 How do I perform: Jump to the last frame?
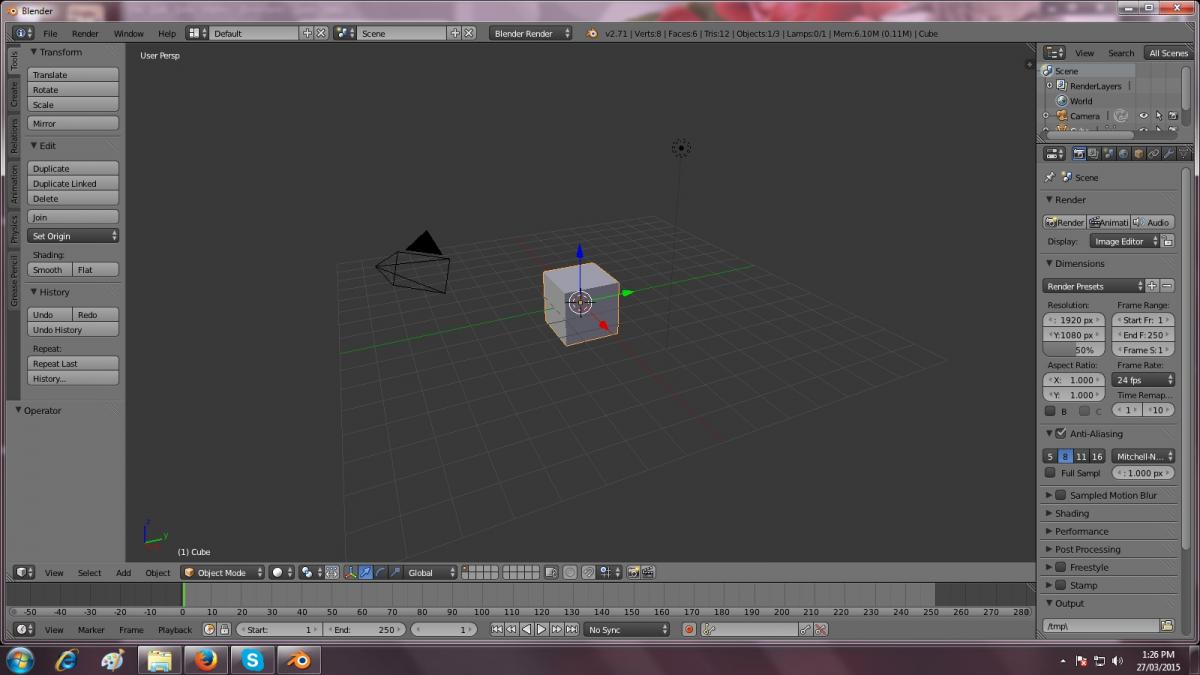pyautogui.click(x=572, y=630)
